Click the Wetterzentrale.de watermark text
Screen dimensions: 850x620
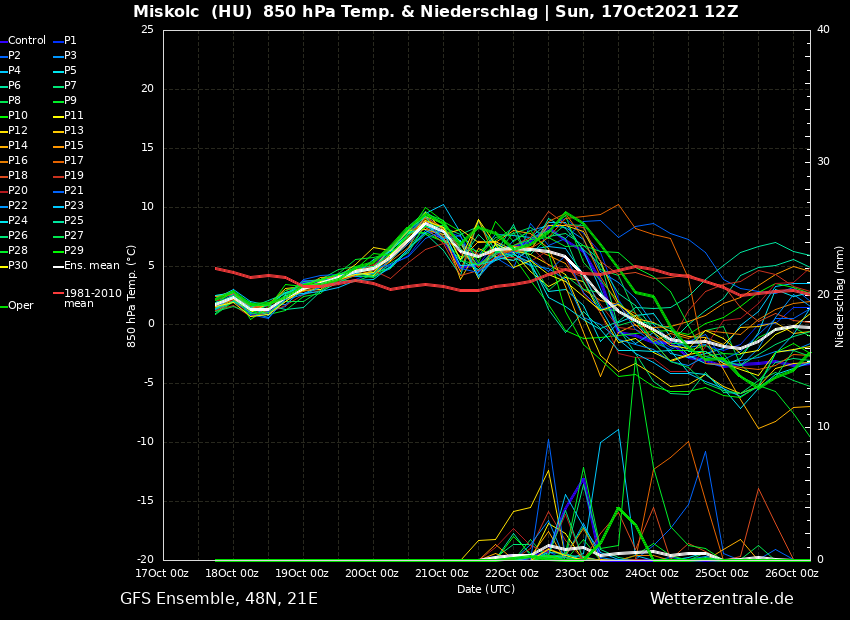(x=721, y=599)
